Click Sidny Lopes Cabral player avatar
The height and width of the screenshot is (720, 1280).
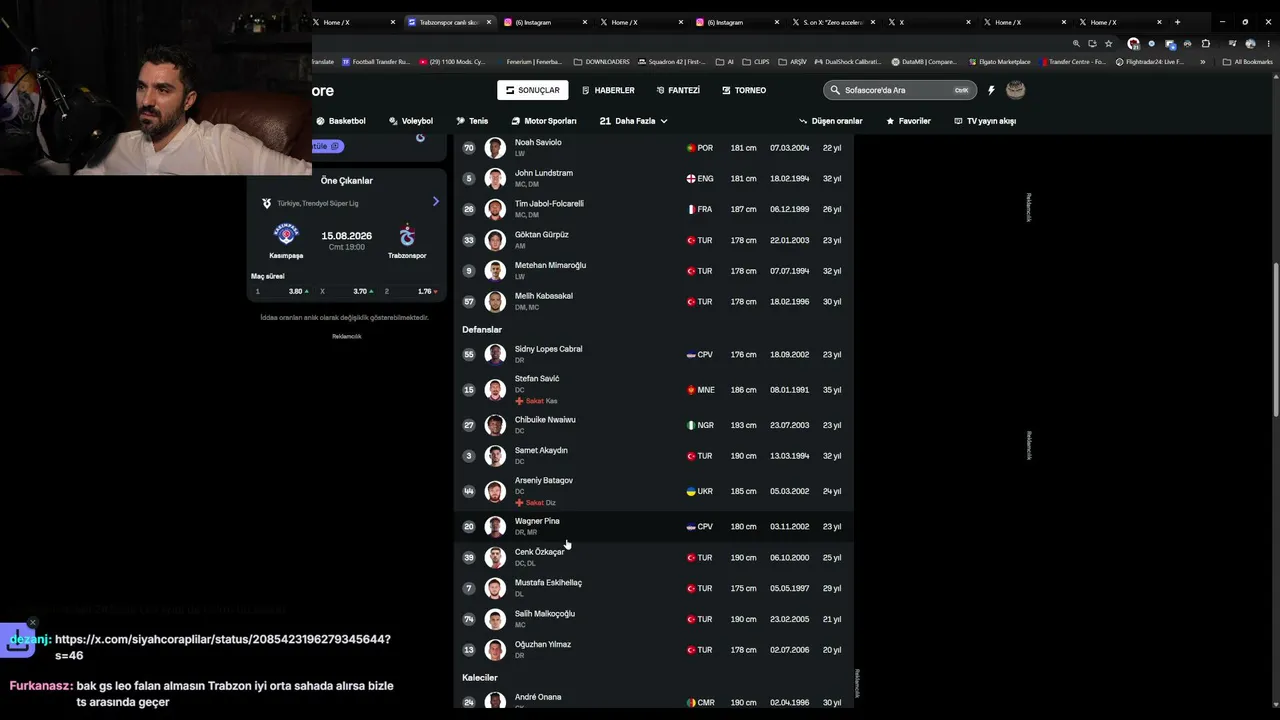click(x=495, y=355)
